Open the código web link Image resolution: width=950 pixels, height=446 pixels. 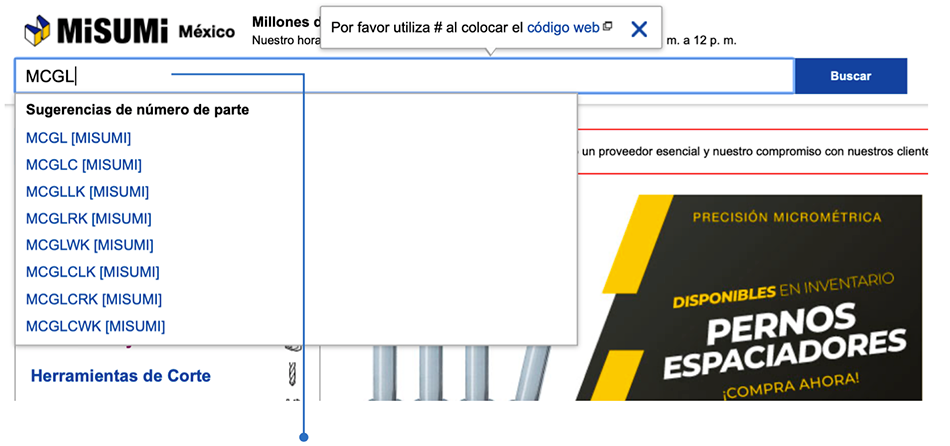pos(563,28)
